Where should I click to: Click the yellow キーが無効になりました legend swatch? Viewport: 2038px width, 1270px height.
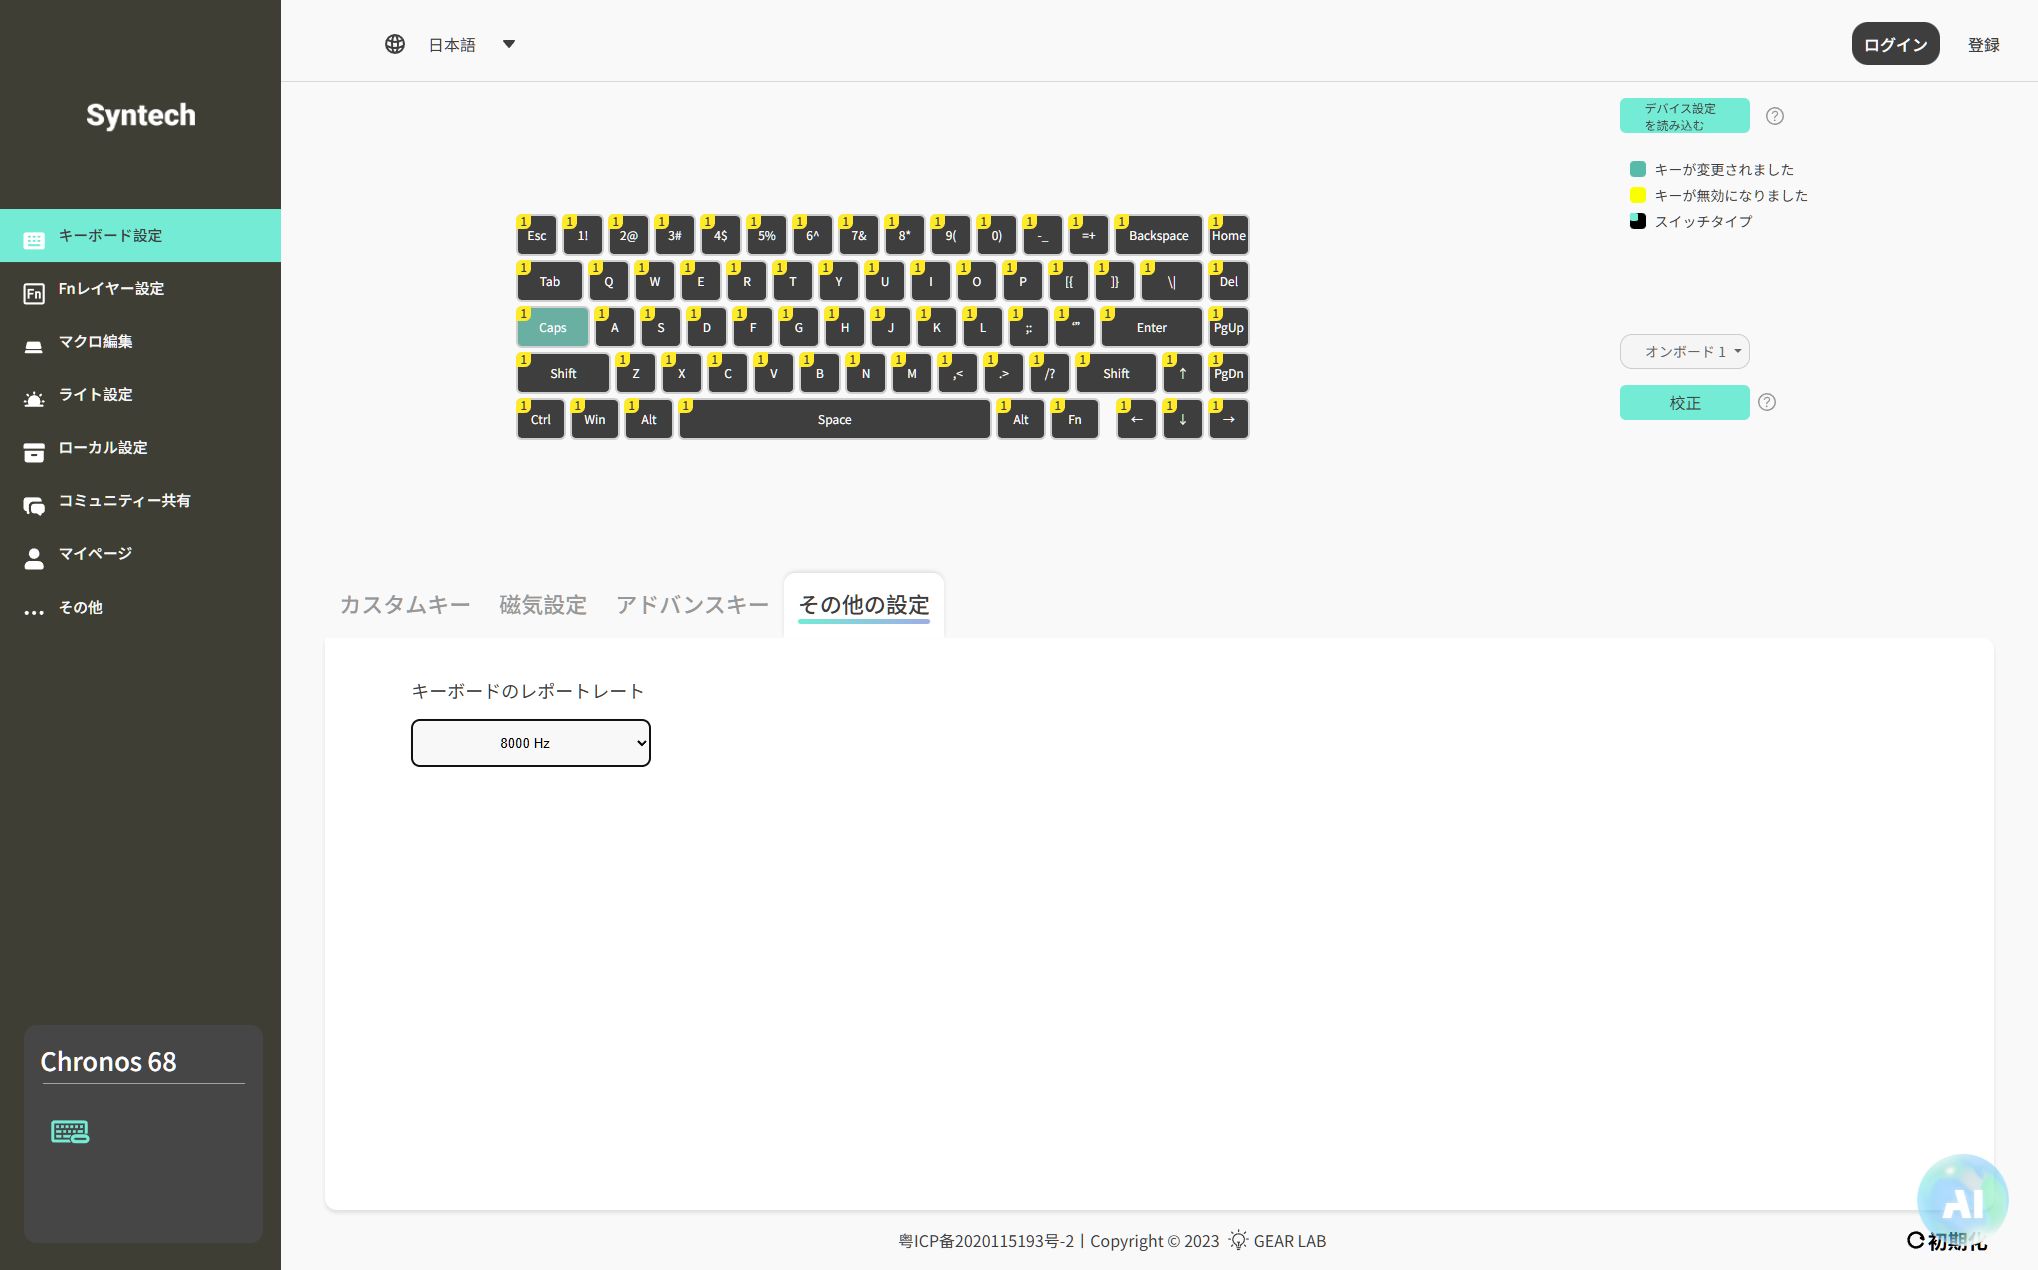click(1637, 195)
